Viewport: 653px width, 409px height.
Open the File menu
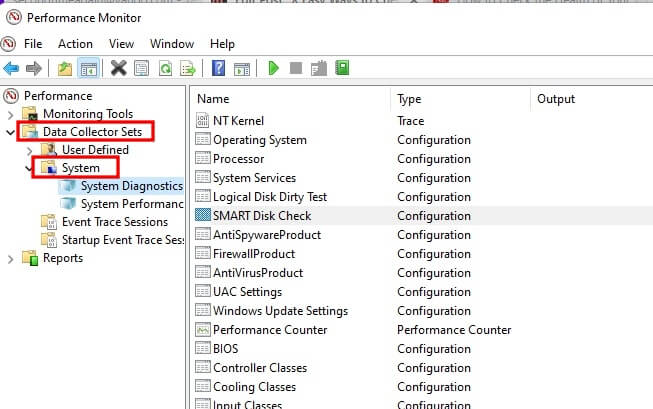(x=33, y=44)
